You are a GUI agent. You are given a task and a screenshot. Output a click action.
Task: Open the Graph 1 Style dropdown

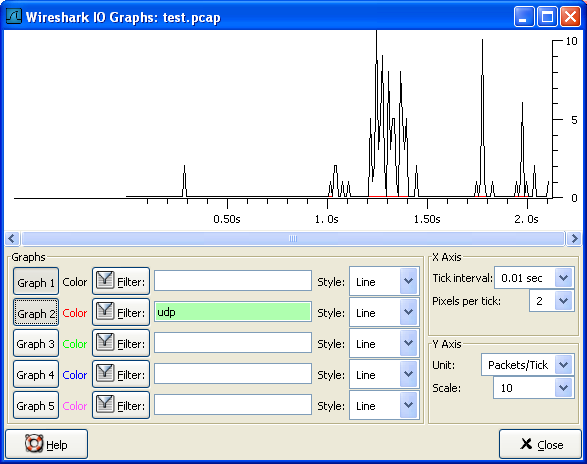(x=384, y=281)
